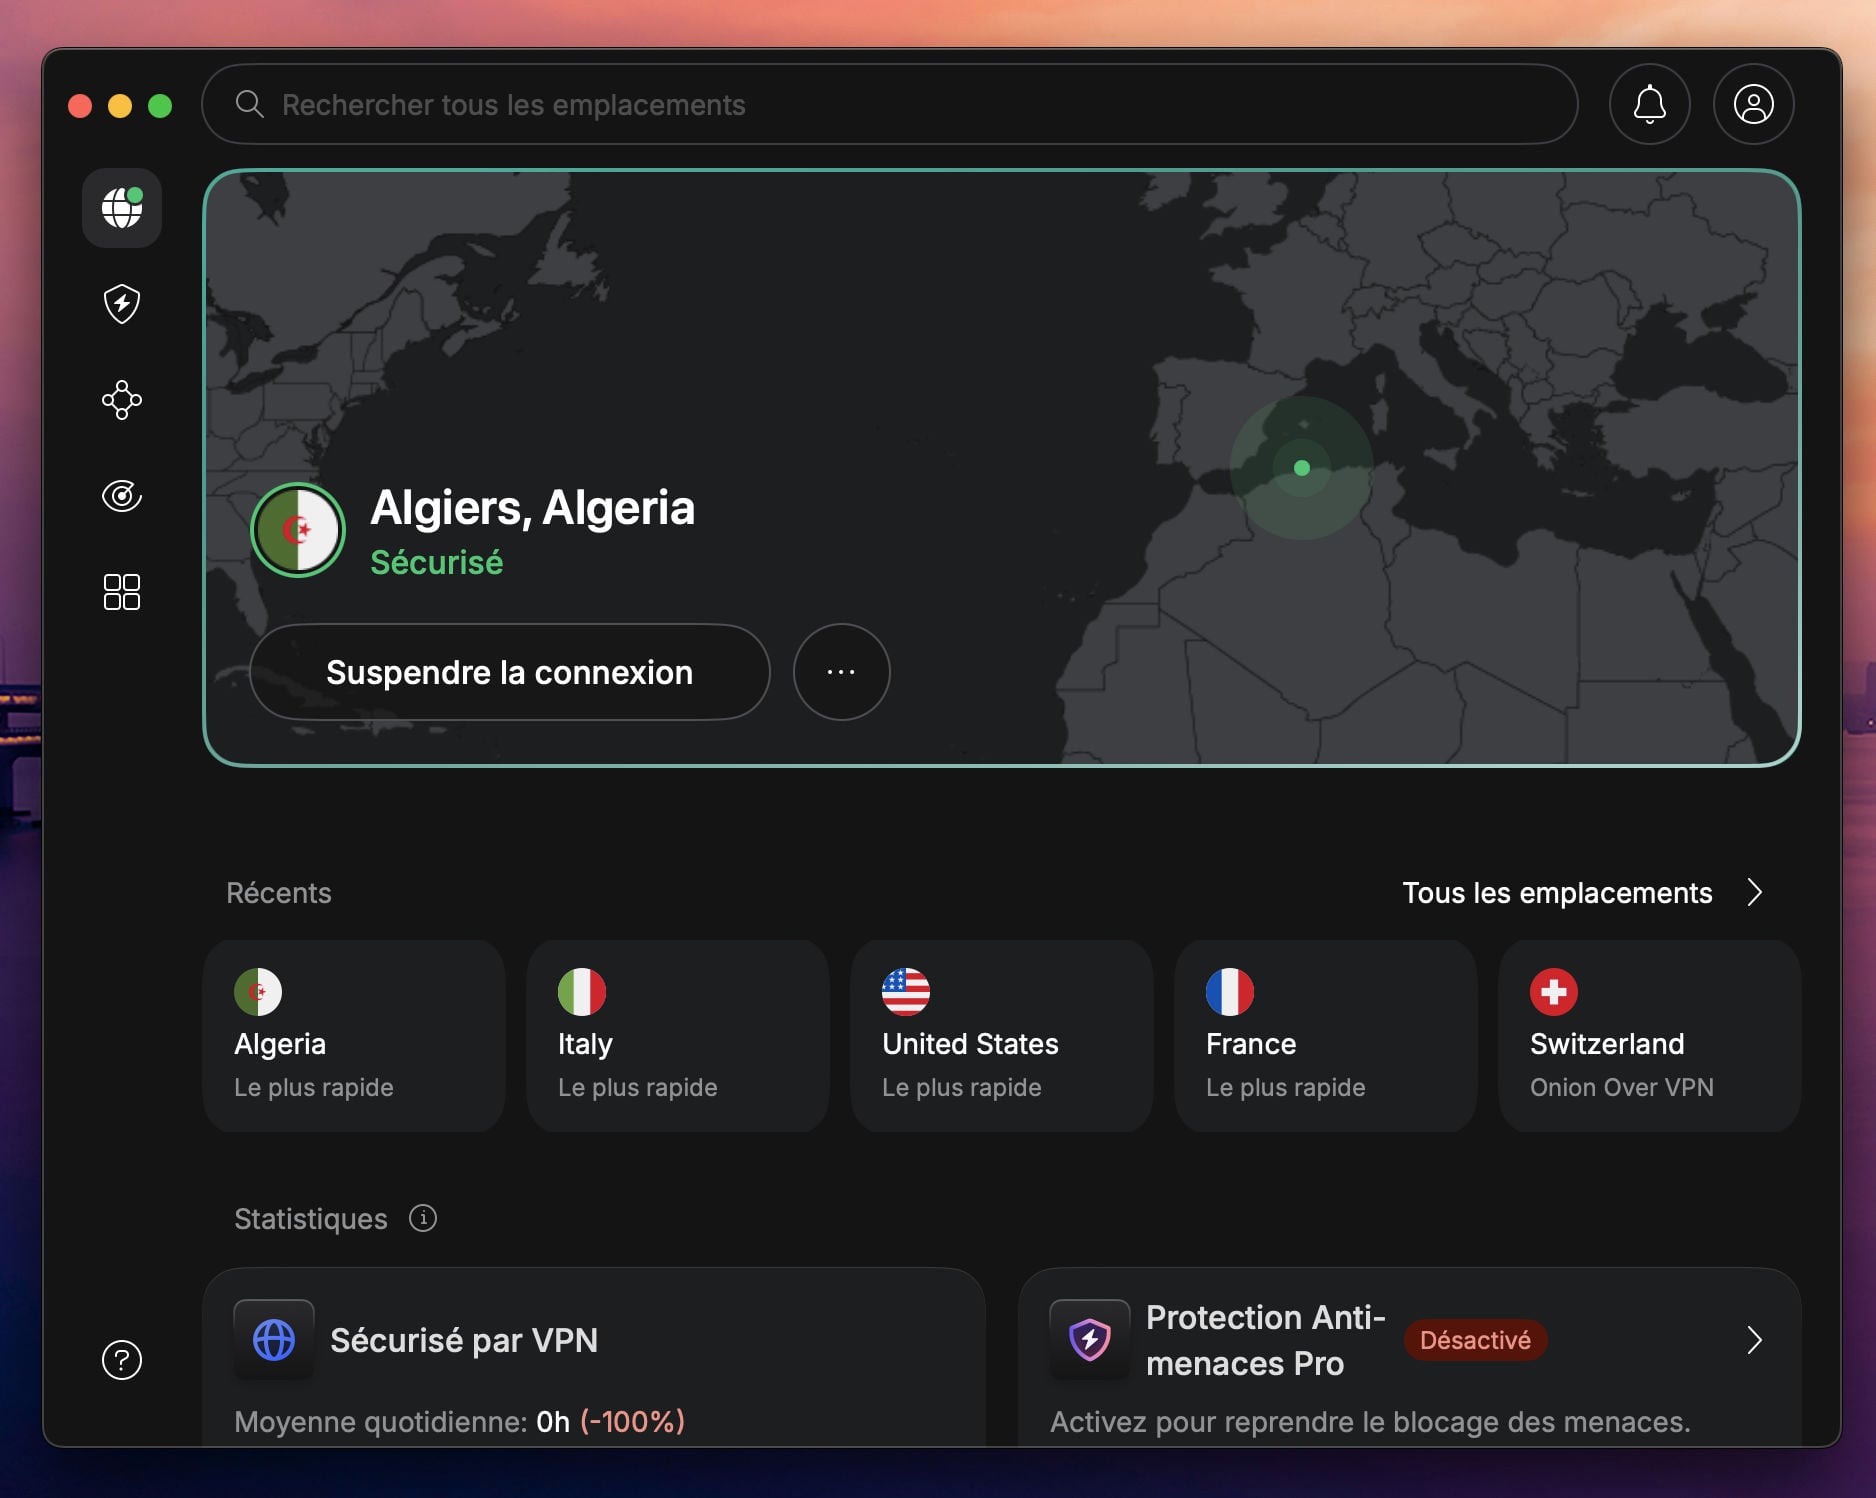Click the magnifying glass search icon
The width and height of the screenshot is (1876, 1498).
point(250,104)
